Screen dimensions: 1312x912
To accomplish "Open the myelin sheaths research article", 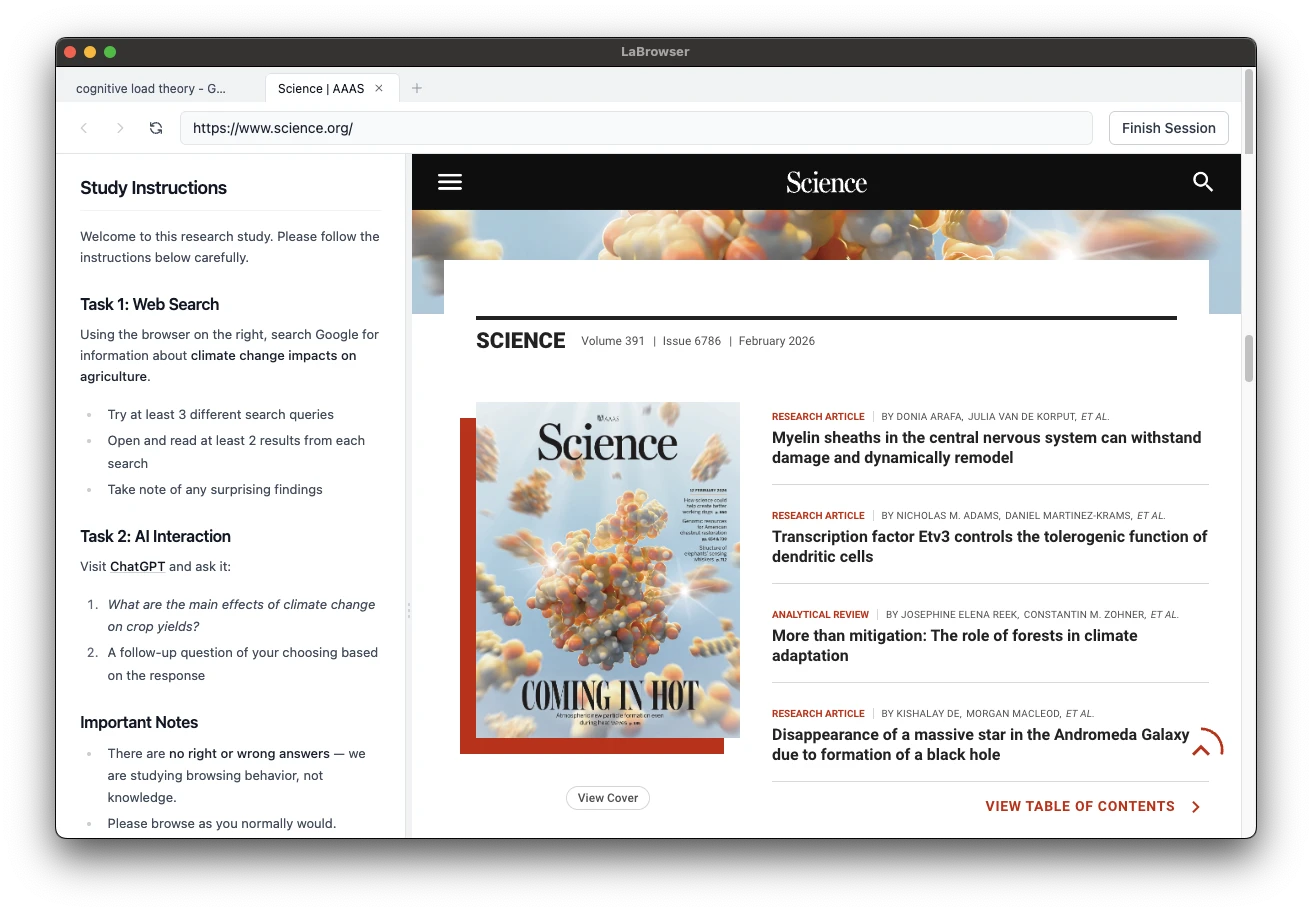I will click(x=986, y=447).
